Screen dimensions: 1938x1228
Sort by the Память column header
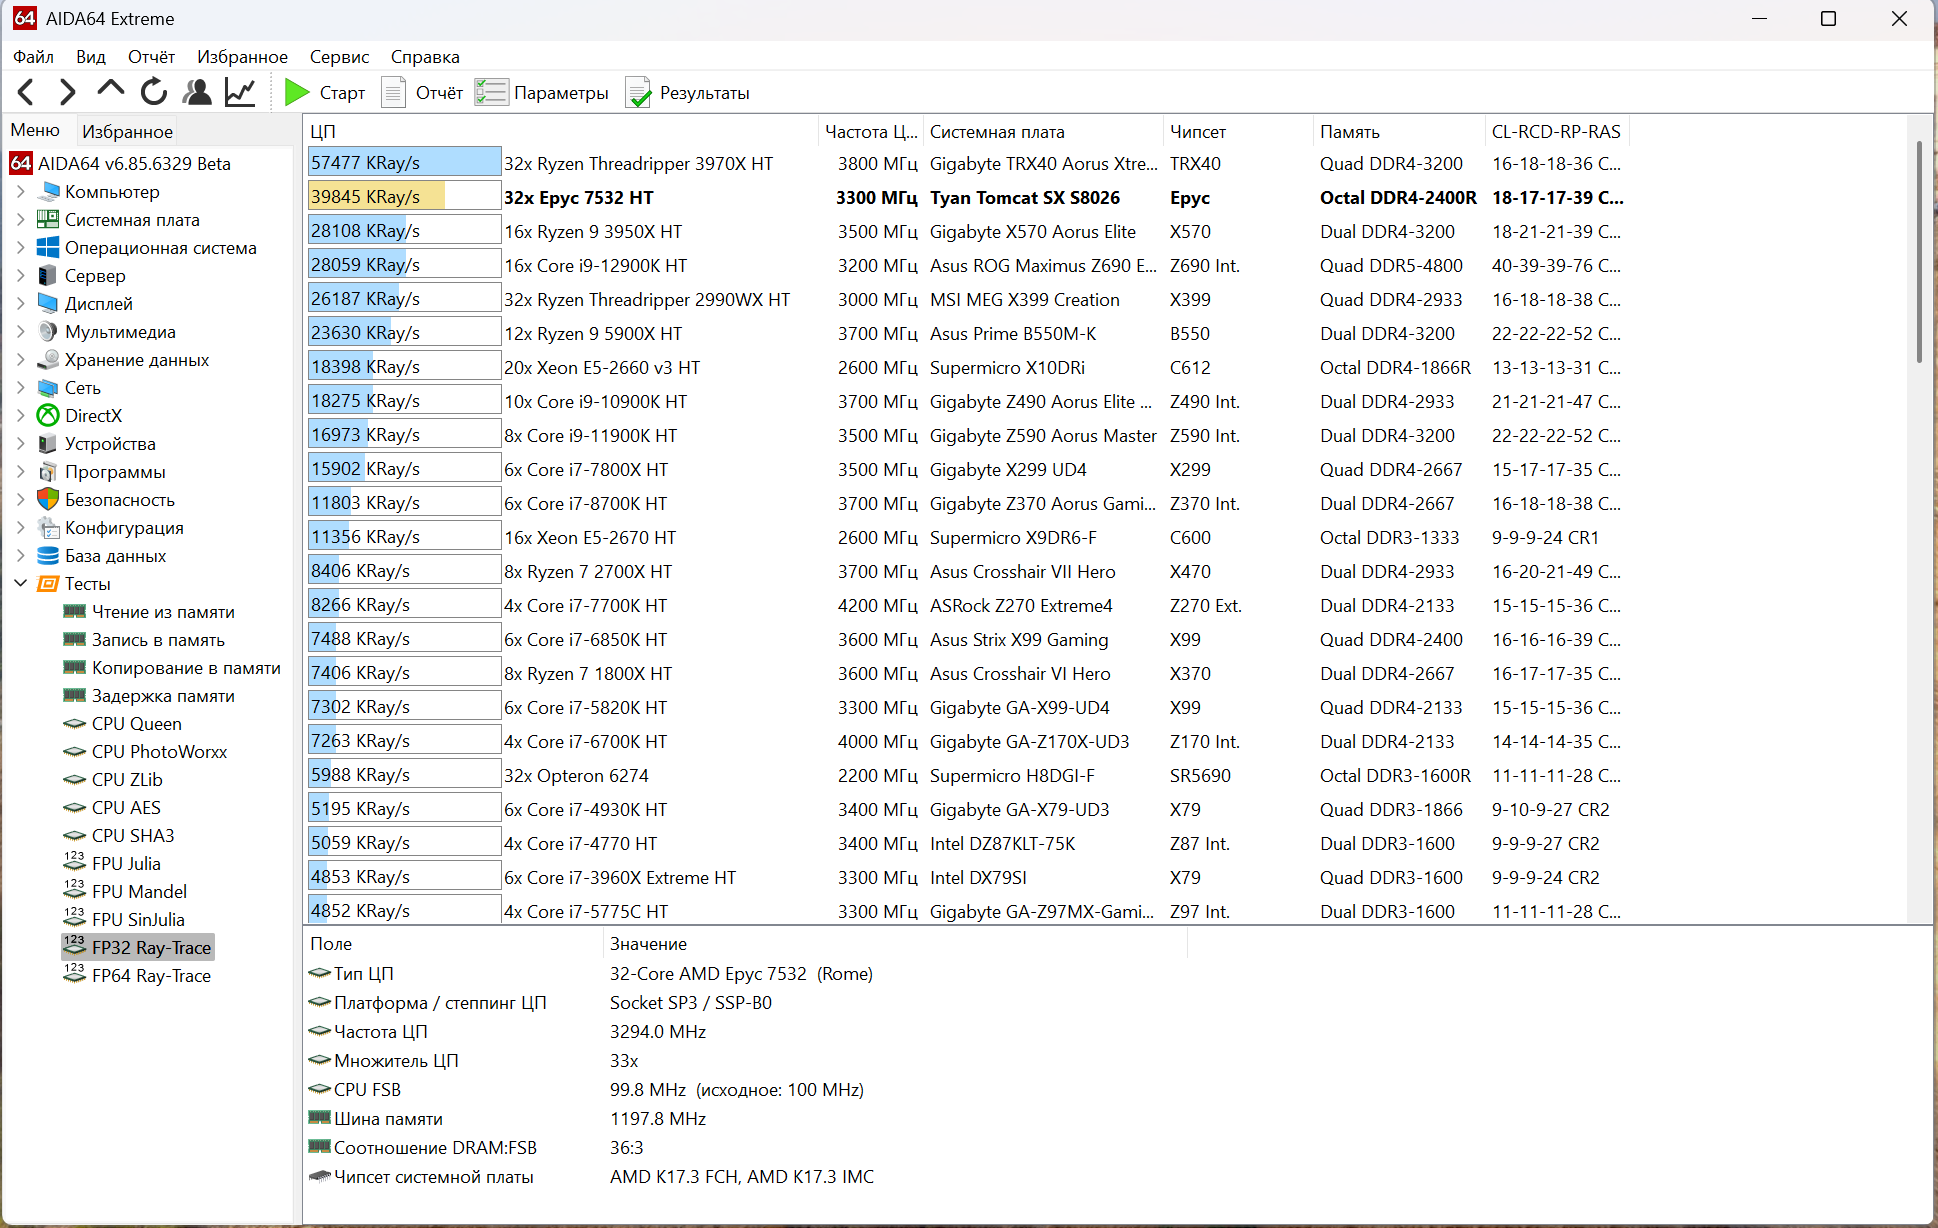pos(1349,132)
